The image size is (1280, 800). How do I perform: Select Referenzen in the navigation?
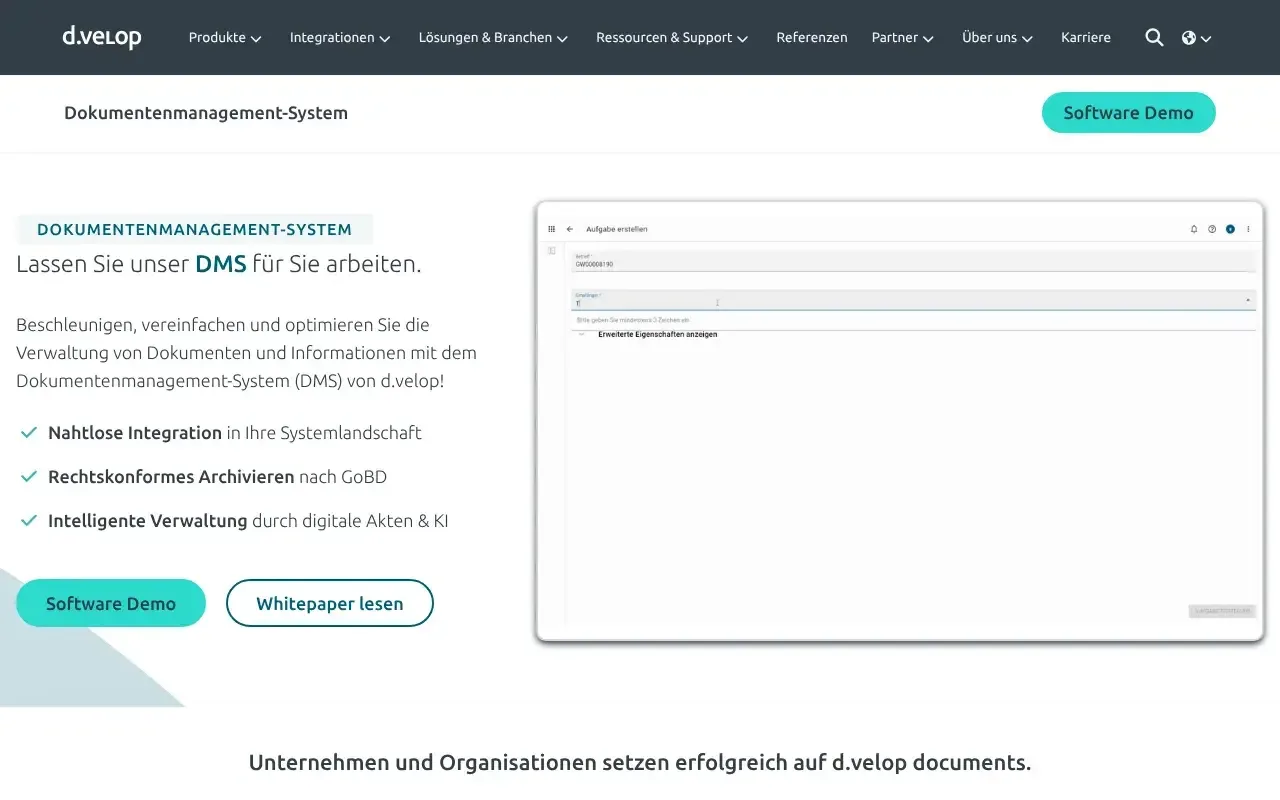point(811,37)
